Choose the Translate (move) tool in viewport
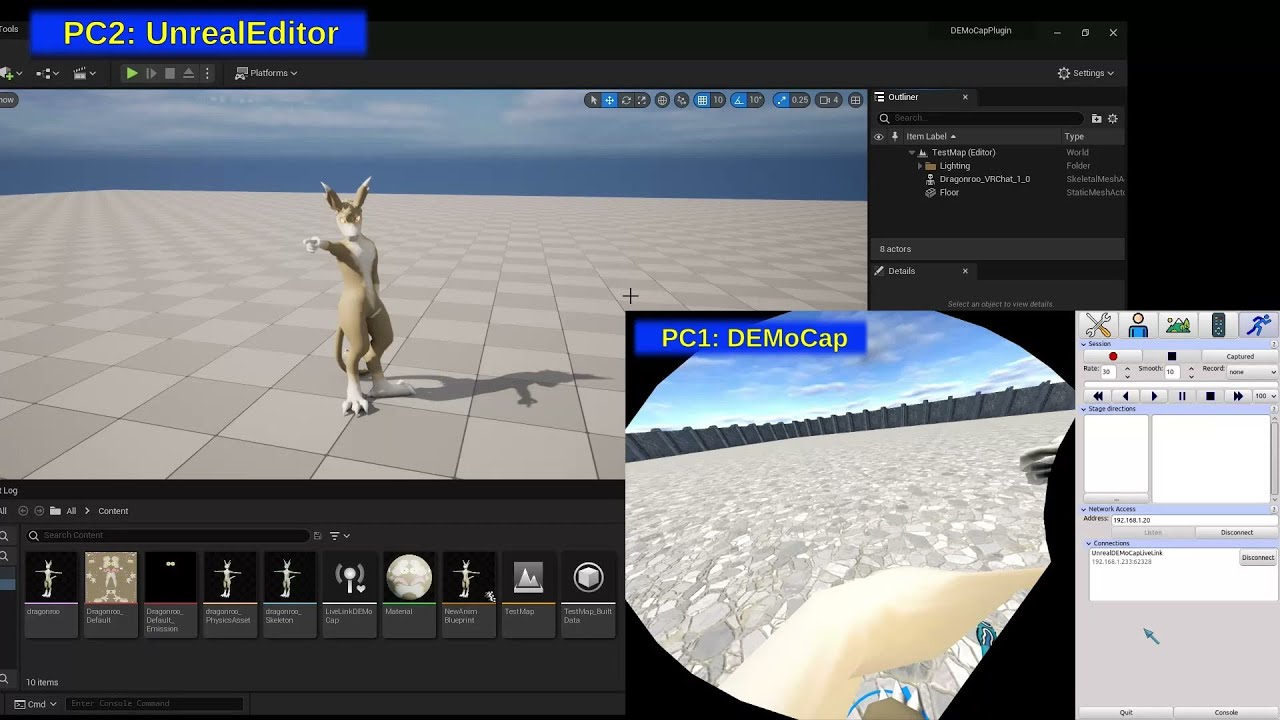Viewport: 1280px width, 720px height. [609, 100]
